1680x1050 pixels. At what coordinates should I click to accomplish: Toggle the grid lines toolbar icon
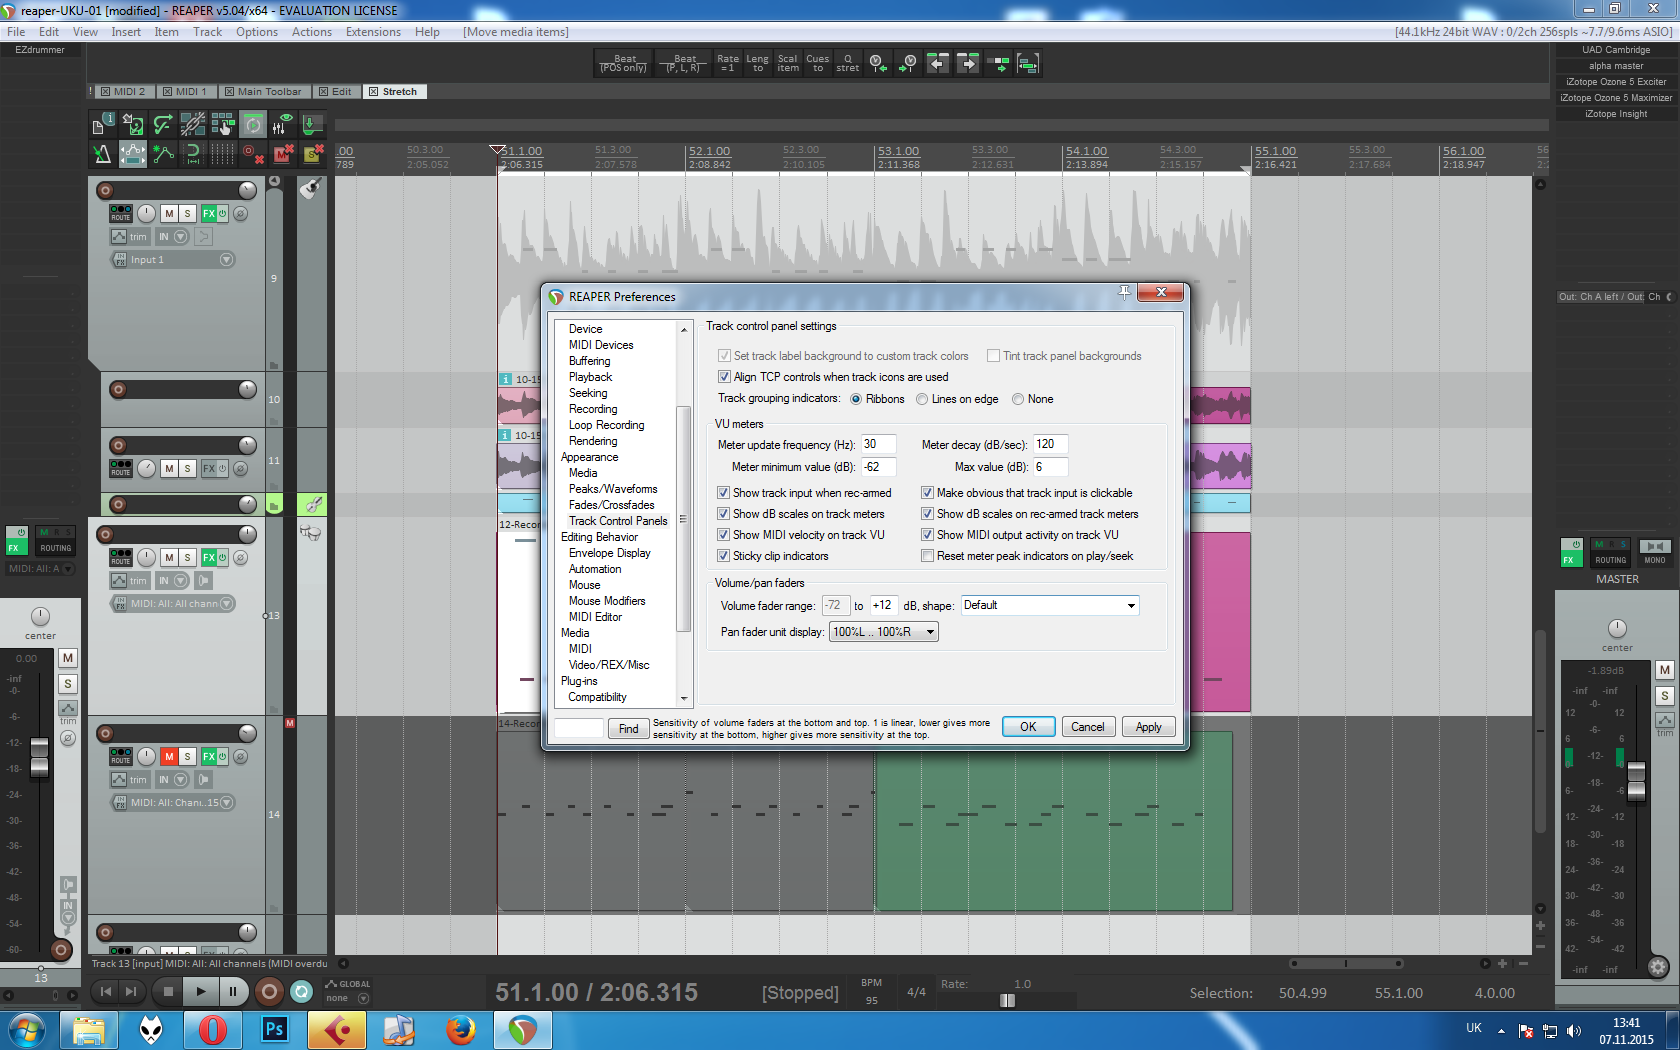pos(223,154)
